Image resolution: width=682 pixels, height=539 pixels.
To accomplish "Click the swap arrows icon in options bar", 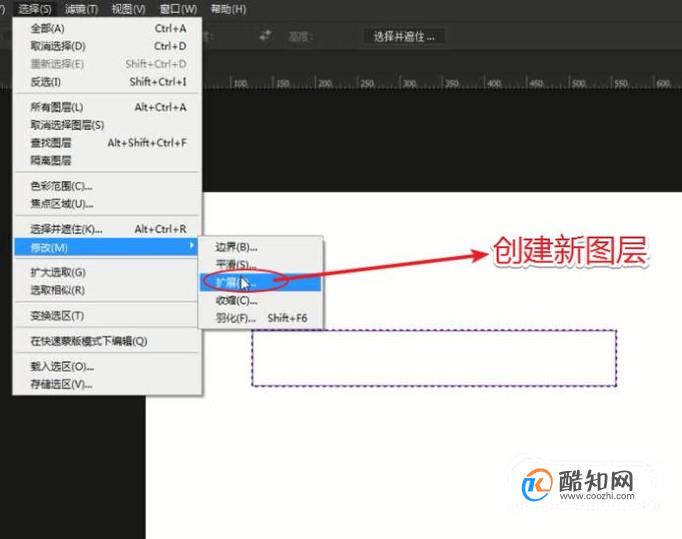I will [265, 35].
